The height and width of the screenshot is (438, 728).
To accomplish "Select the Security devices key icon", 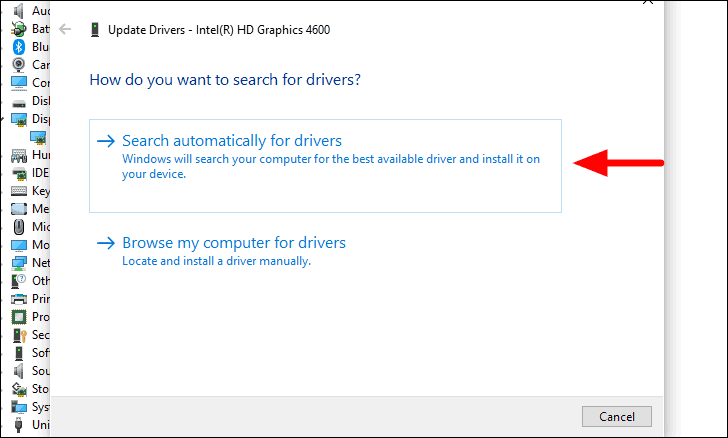I will pos(20,335).
